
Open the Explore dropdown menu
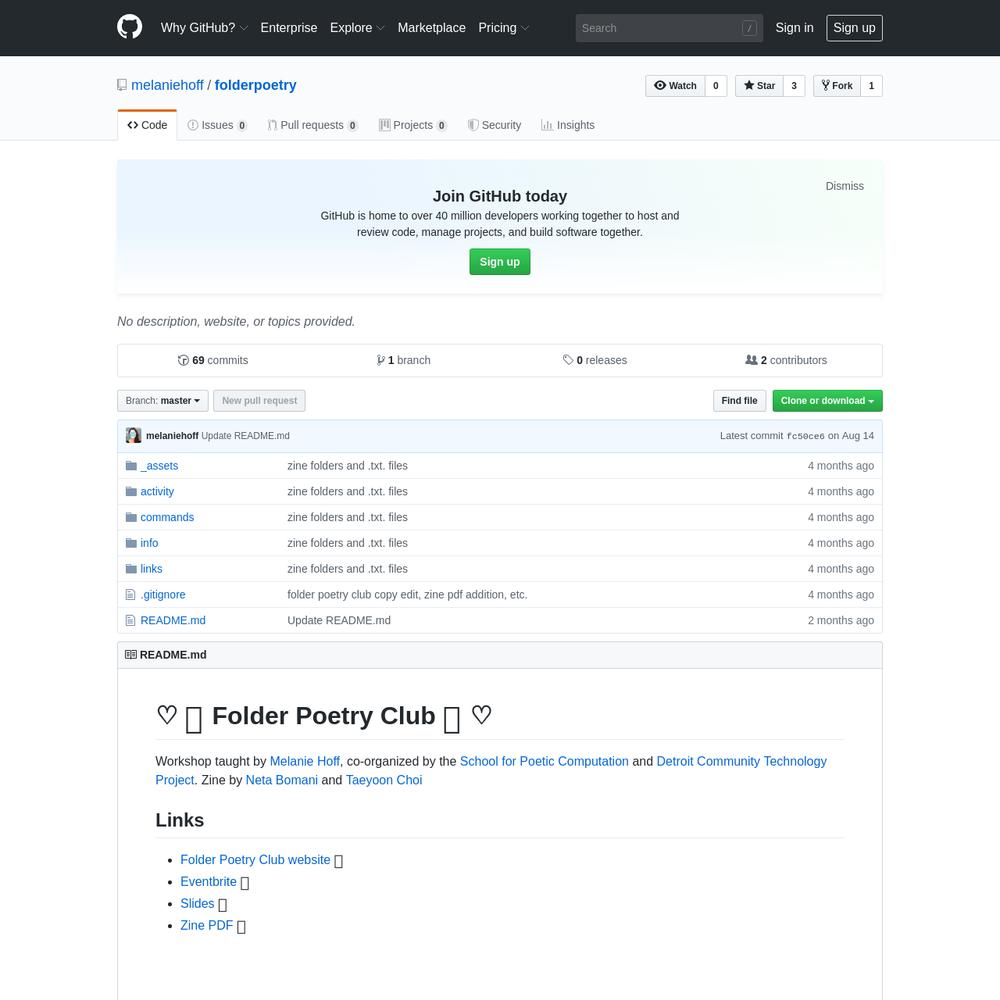point(357,28)
